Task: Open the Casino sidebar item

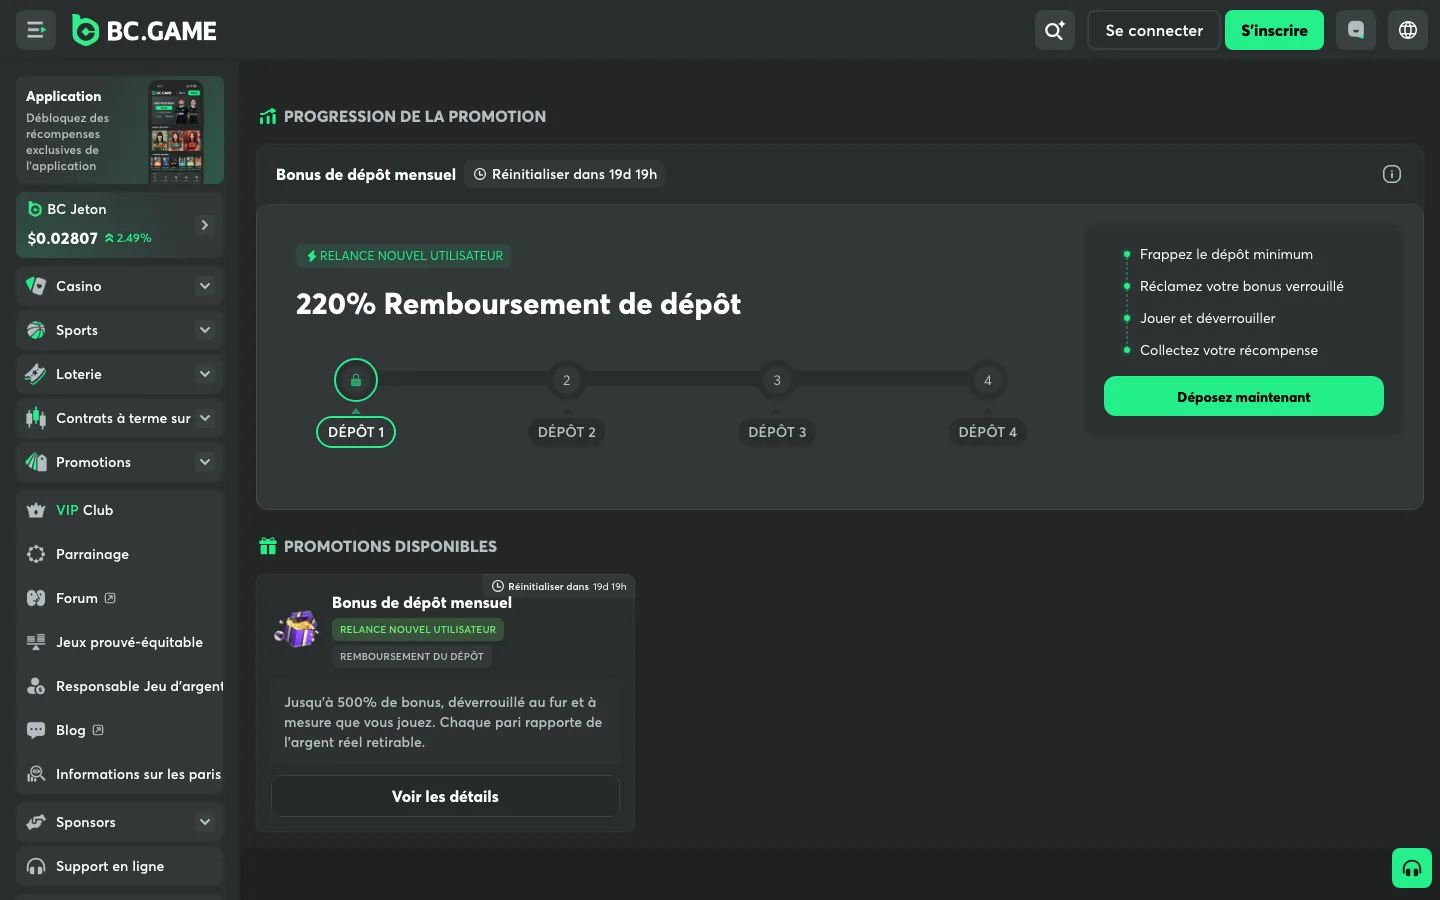Action: point(120,286)
